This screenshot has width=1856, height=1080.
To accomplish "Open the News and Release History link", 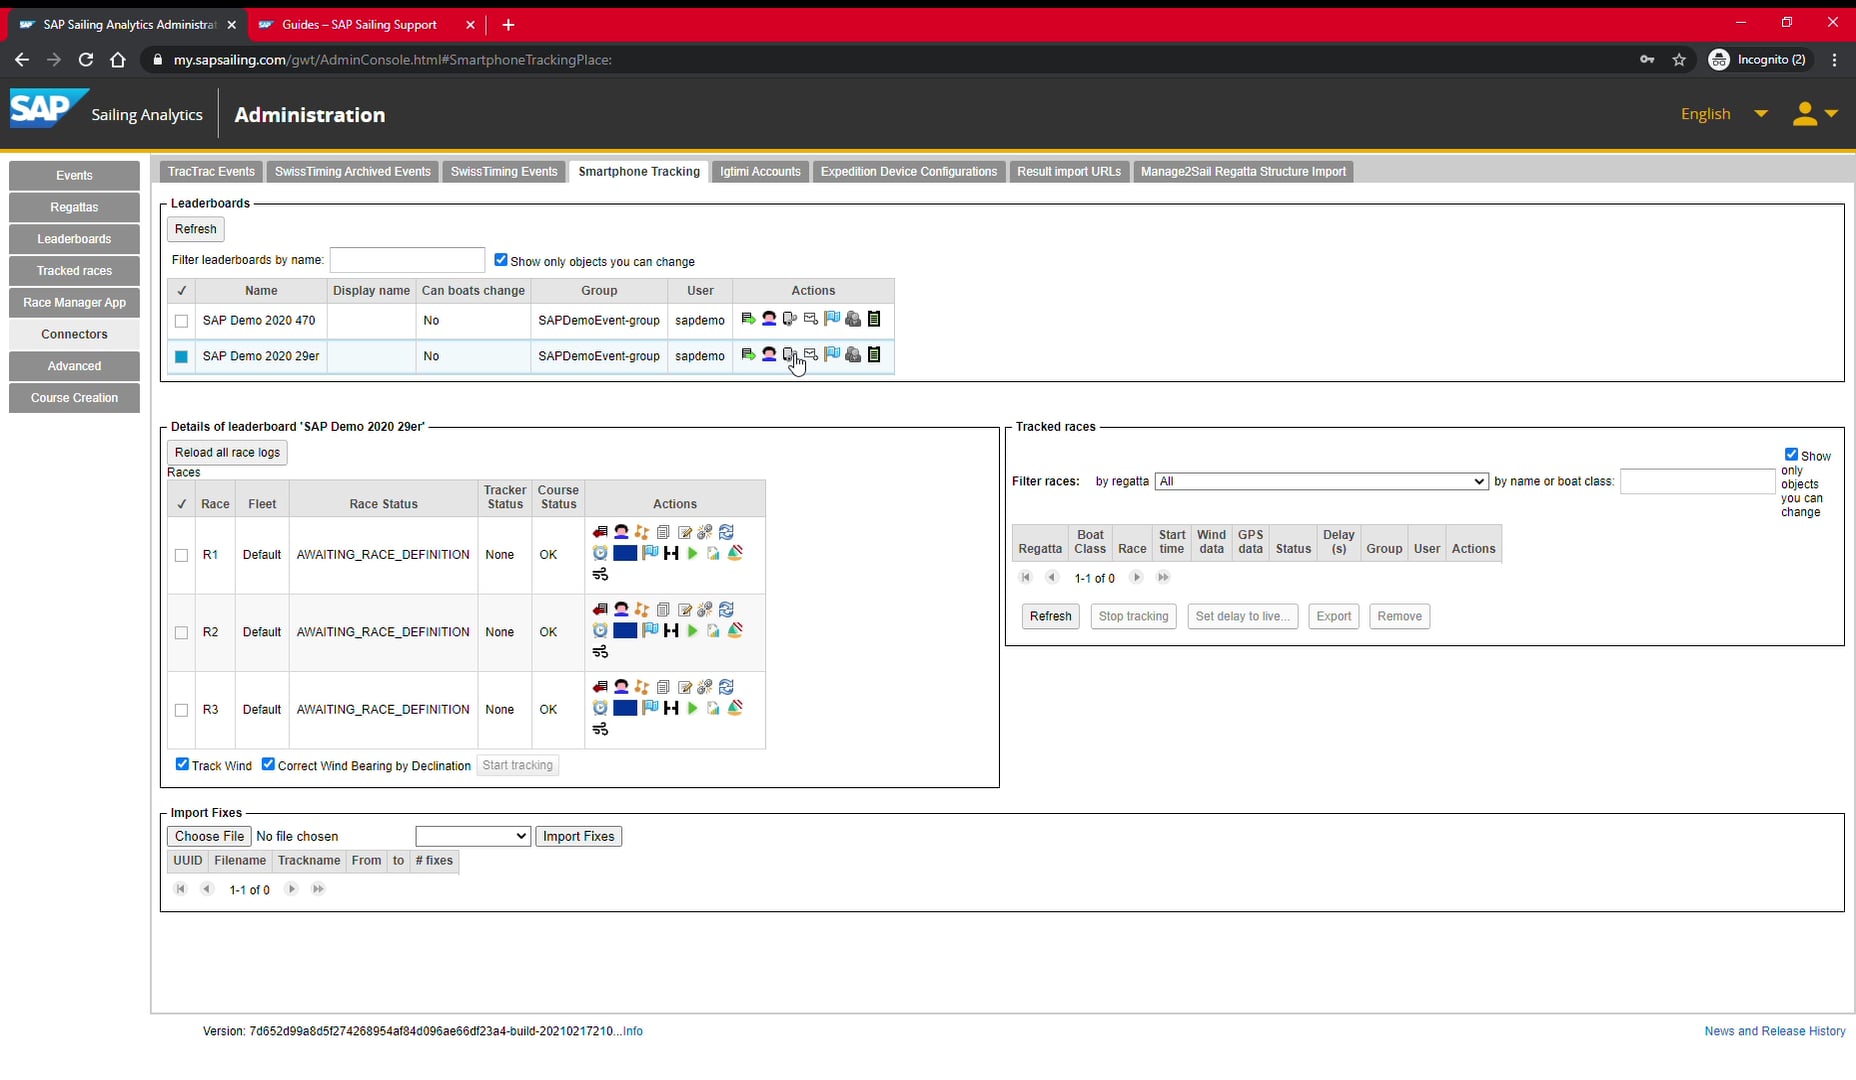I will tap(1774, 1031).
